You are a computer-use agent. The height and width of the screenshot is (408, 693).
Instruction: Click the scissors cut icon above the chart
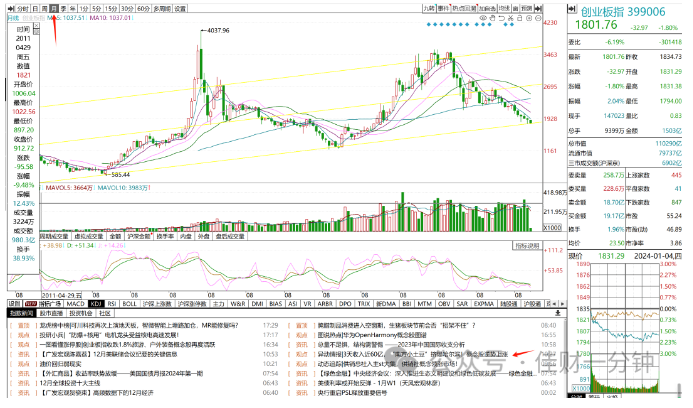coord(510,18)
